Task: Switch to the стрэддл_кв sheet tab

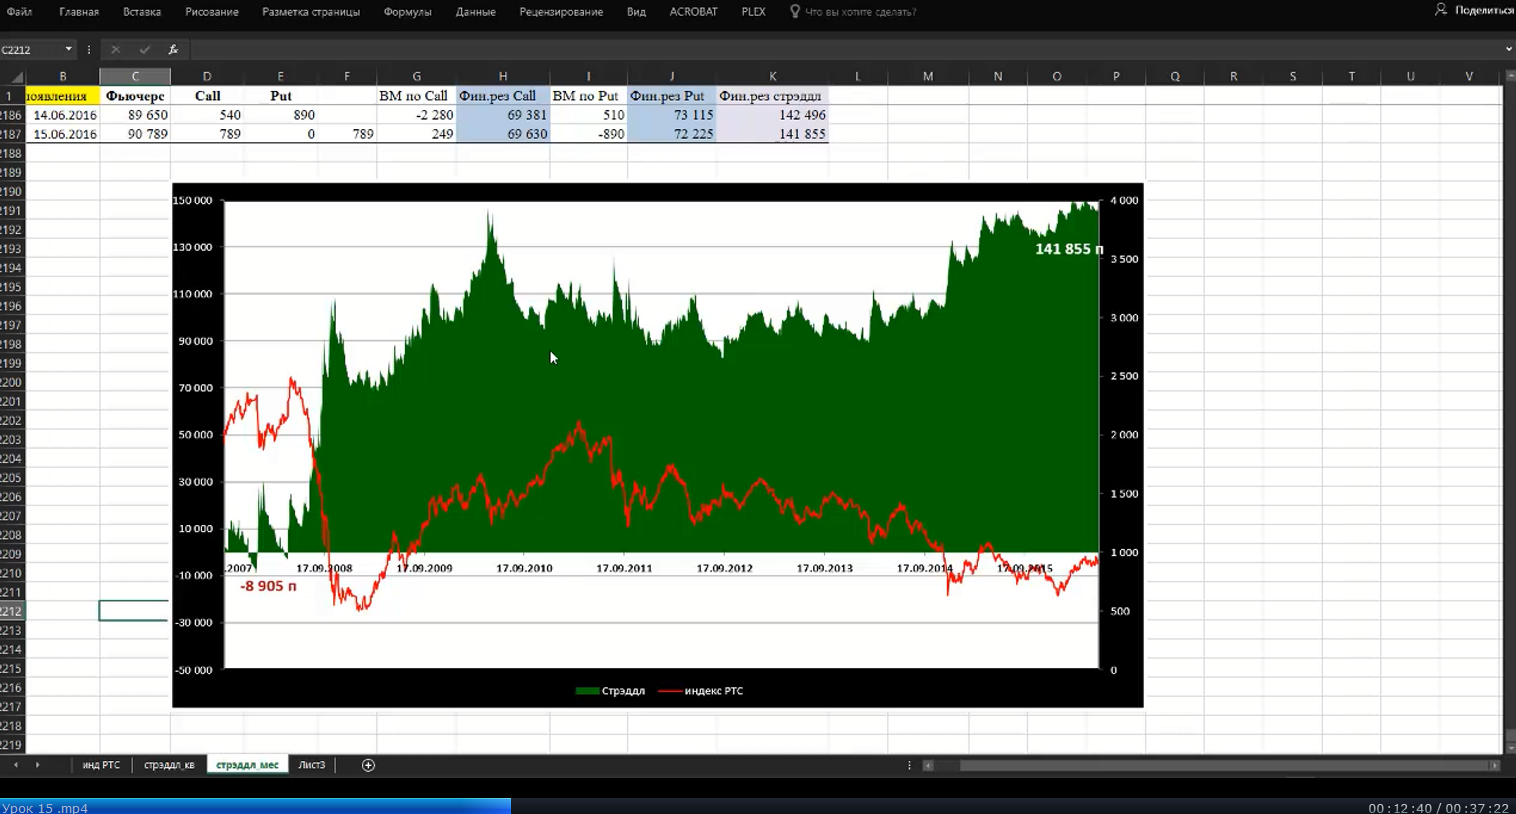Action: [169, 765]
